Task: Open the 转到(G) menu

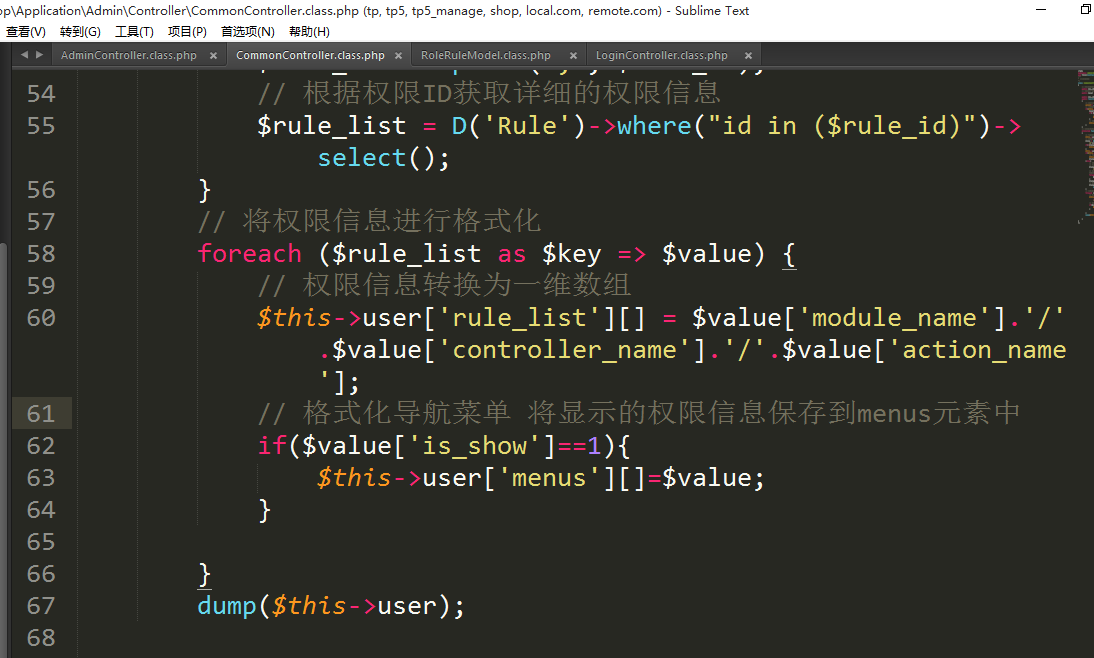Action: 80,31
